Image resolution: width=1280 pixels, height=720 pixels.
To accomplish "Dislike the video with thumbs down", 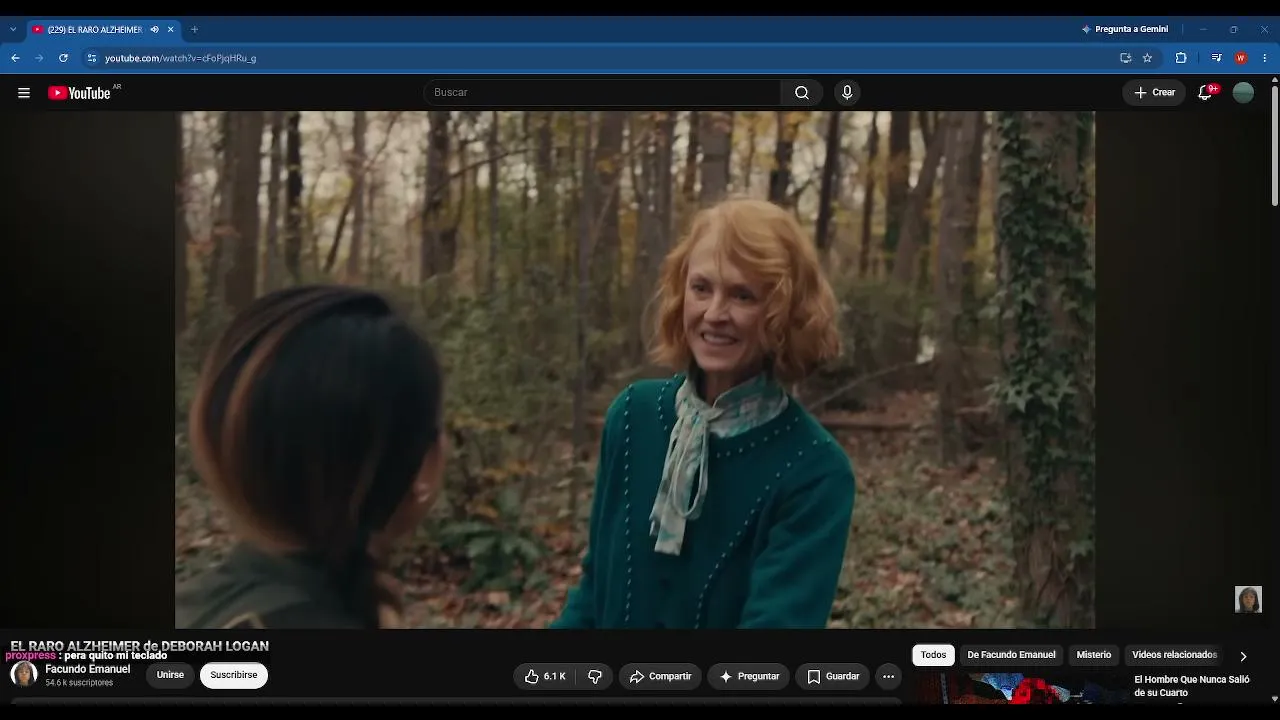I will point(595,677).
